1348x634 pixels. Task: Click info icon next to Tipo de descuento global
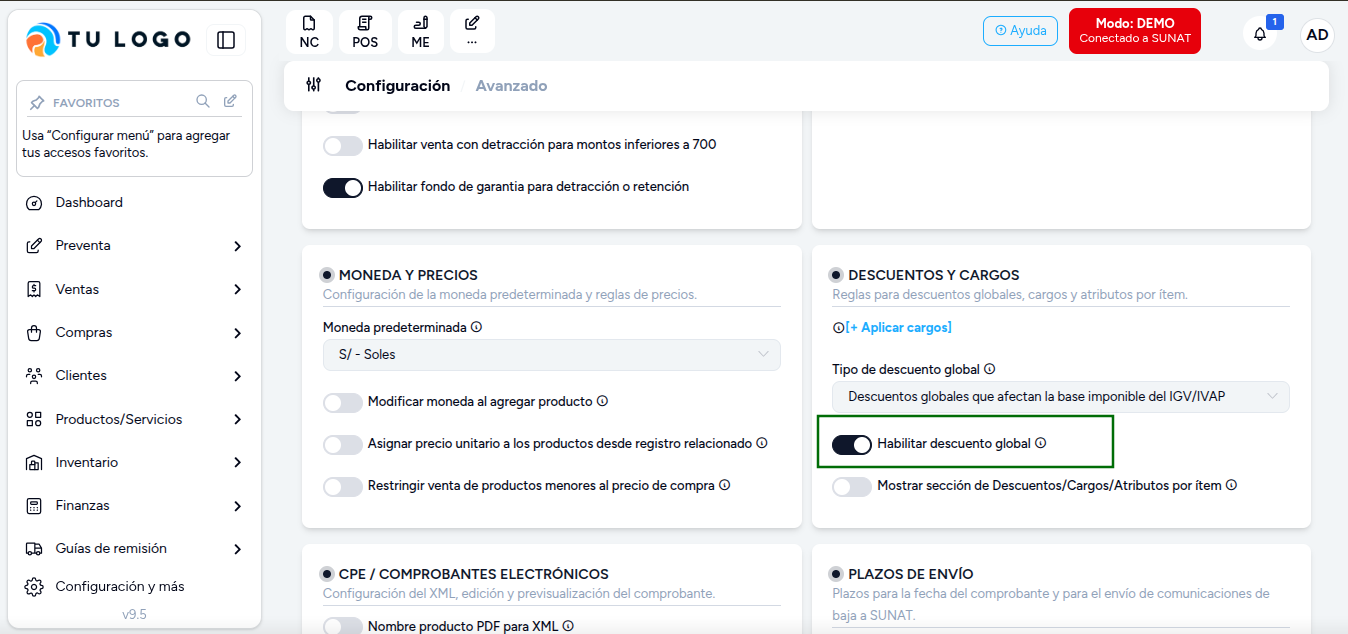coord(990,369)
